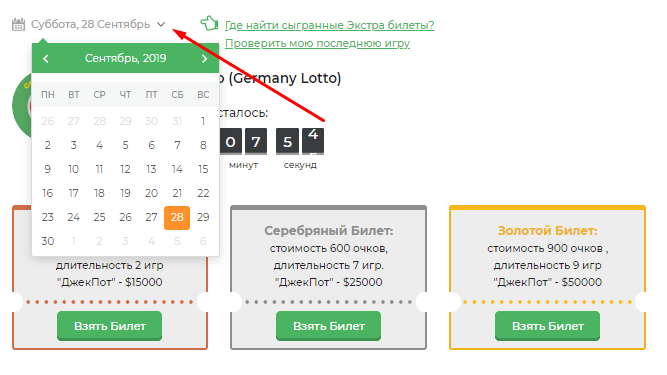Click the Сентябрь, 2019 month header
The image size is (667, 375).
pyautogui.click(x=125, y=58)
